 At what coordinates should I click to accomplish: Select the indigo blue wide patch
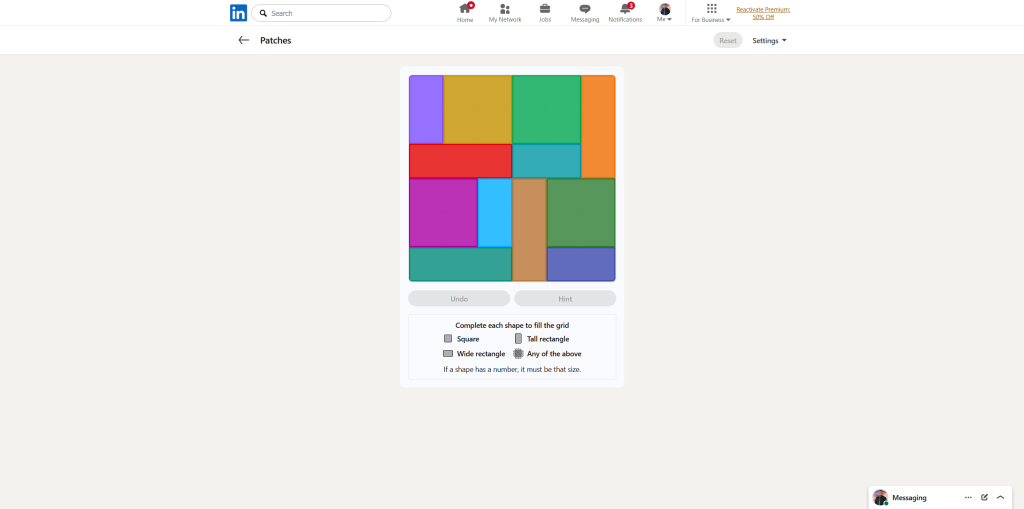pyautogui.click(x=581, y=264)
